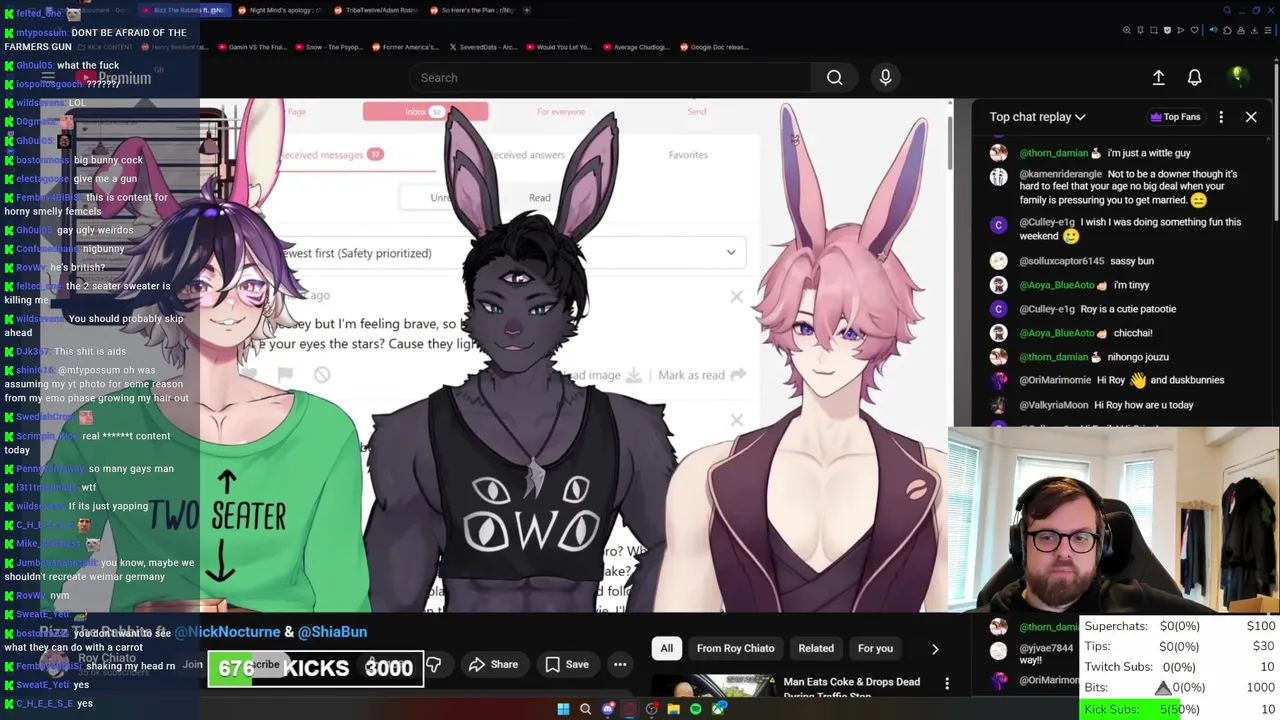
Task: Click the purple icon on Top Fans button
Action: [x=1156, y=117]
